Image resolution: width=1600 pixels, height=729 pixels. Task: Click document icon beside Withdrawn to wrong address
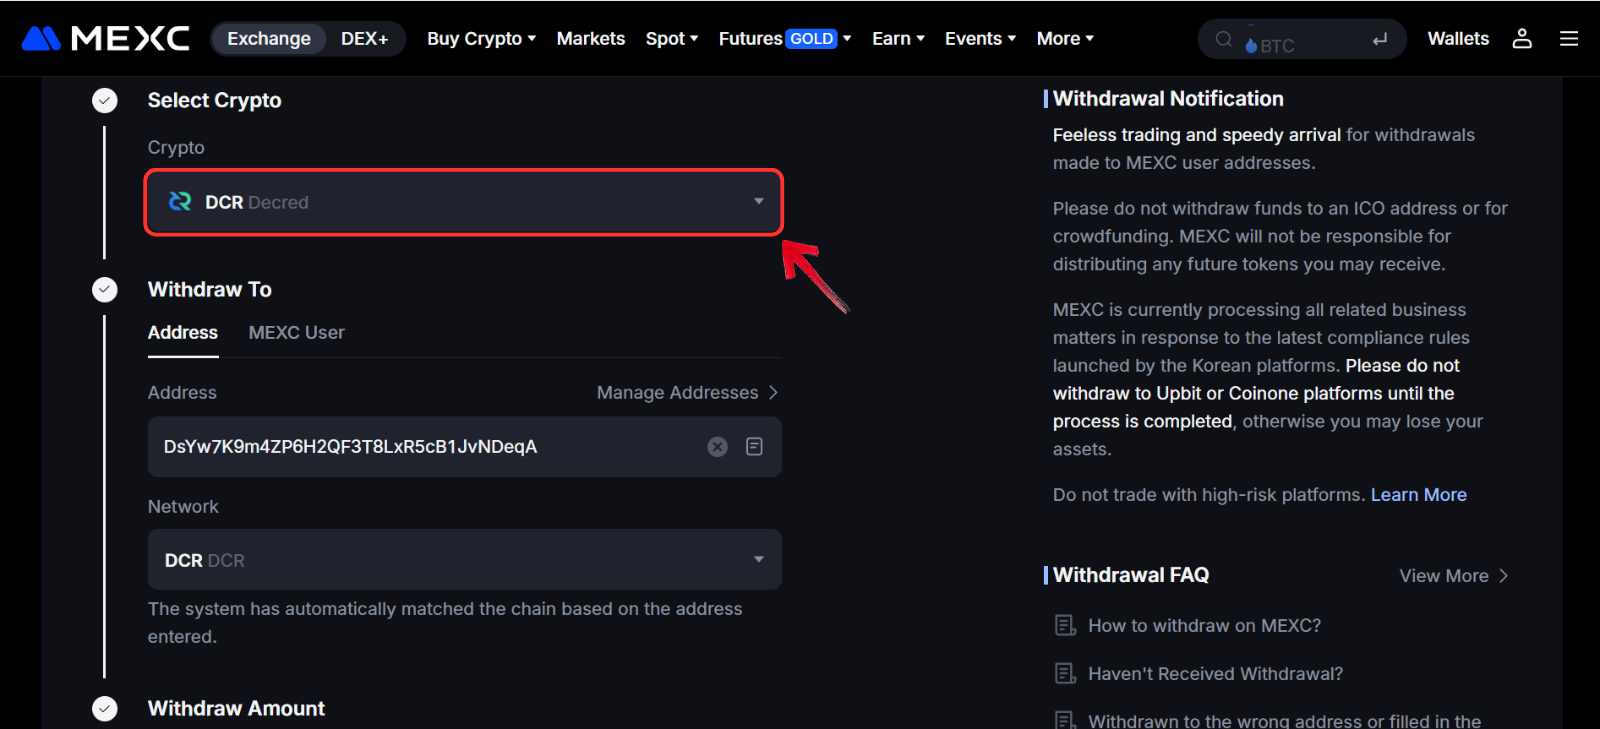pyautogui.click(x=1065, y=720)
